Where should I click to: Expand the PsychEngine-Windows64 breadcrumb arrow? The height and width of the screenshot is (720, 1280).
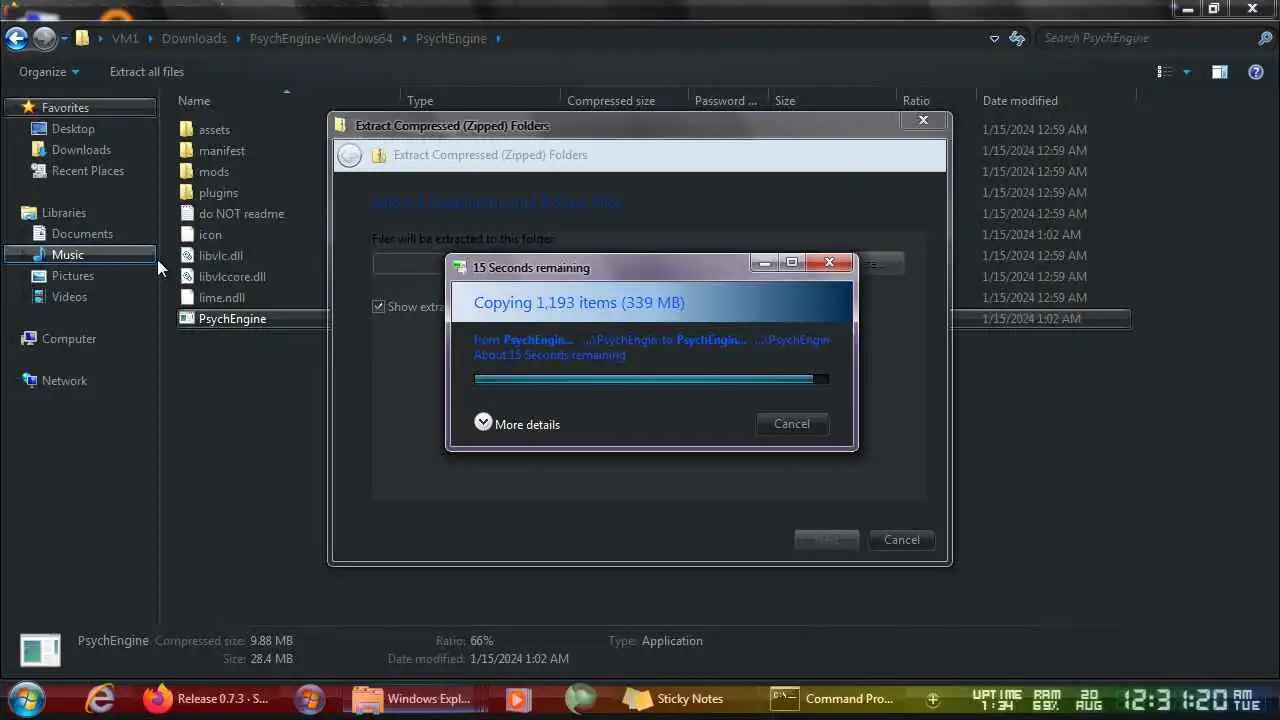(x=406, y=38)
